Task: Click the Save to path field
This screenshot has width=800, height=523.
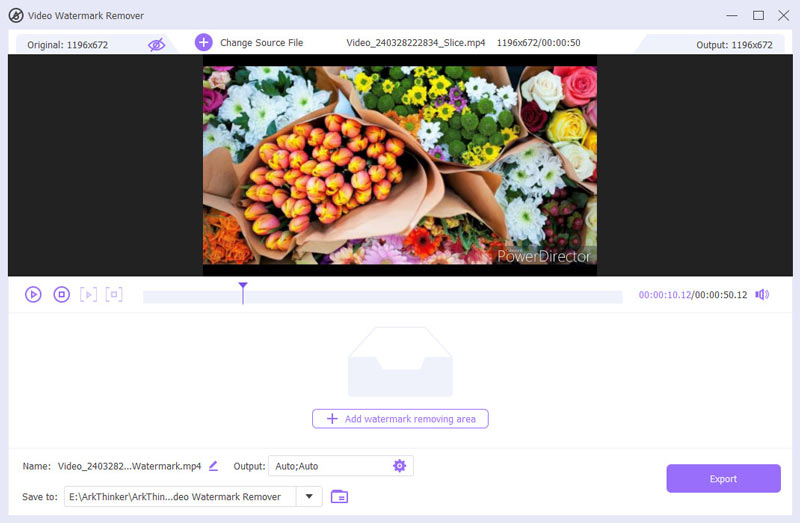Action: click(180, 496)
